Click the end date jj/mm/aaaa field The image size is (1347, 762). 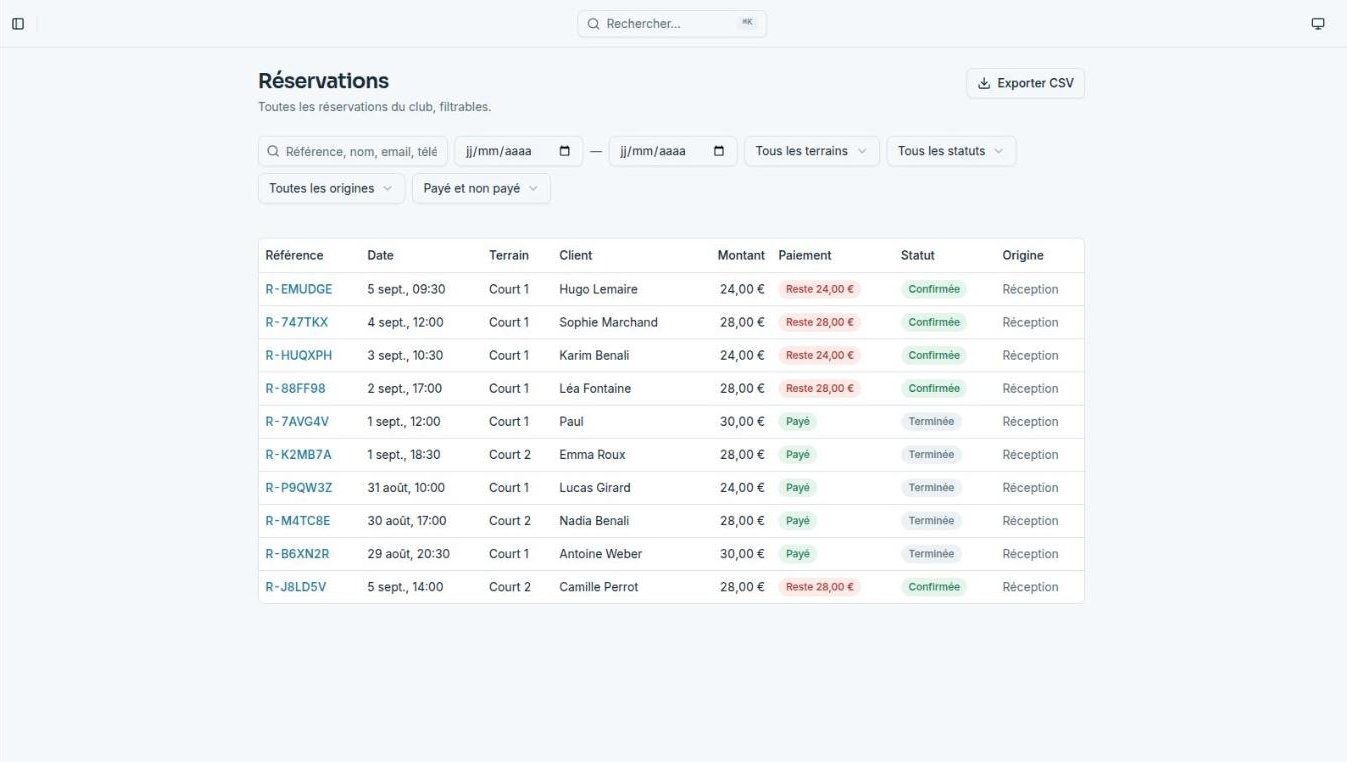pos(672,151)
